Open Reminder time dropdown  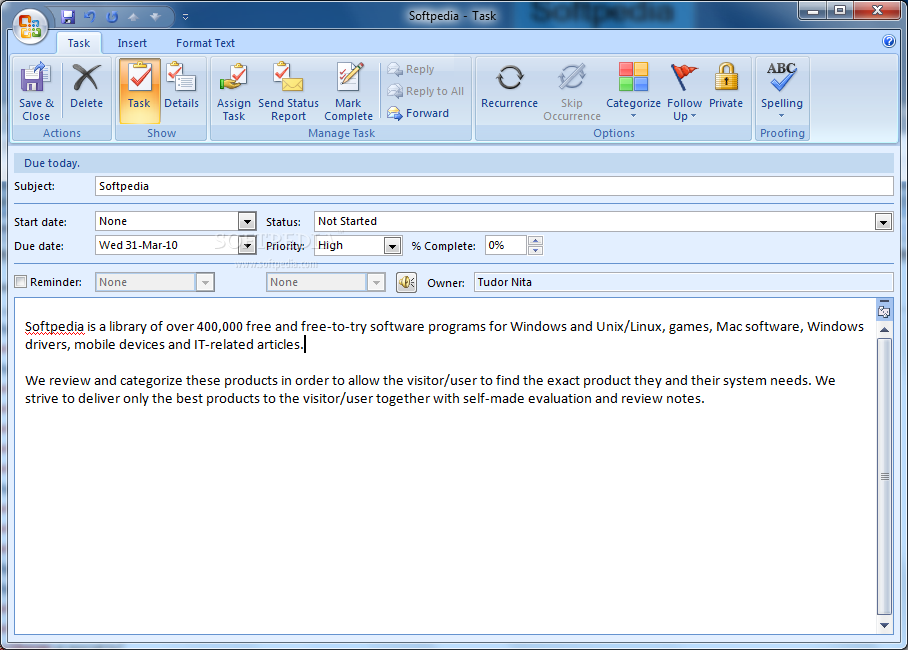click(376, 282)
